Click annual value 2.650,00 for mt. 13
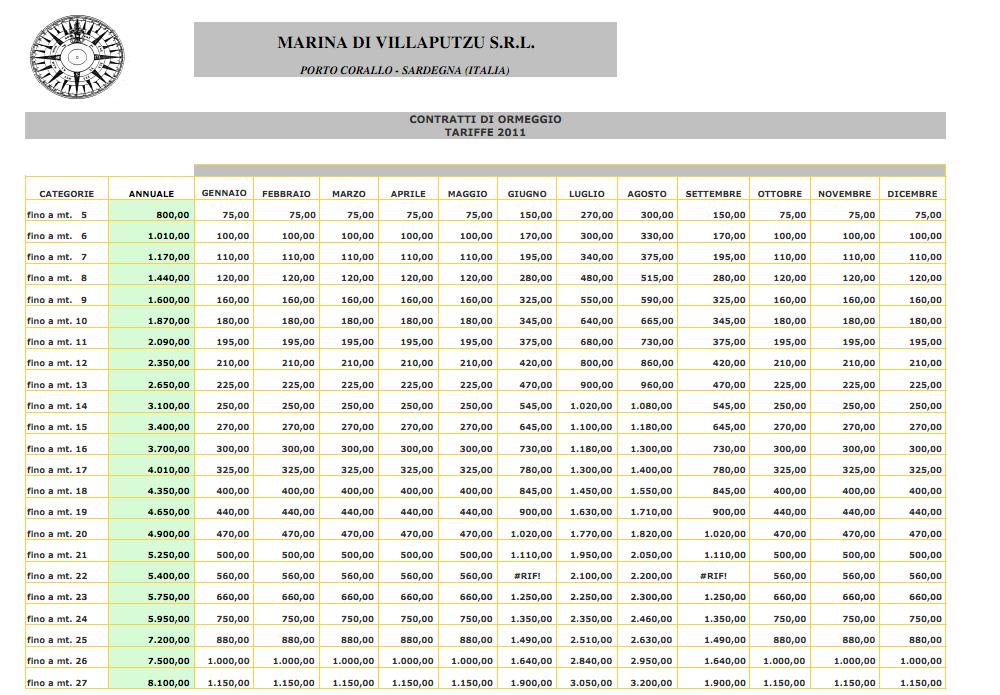 point(168,385)
